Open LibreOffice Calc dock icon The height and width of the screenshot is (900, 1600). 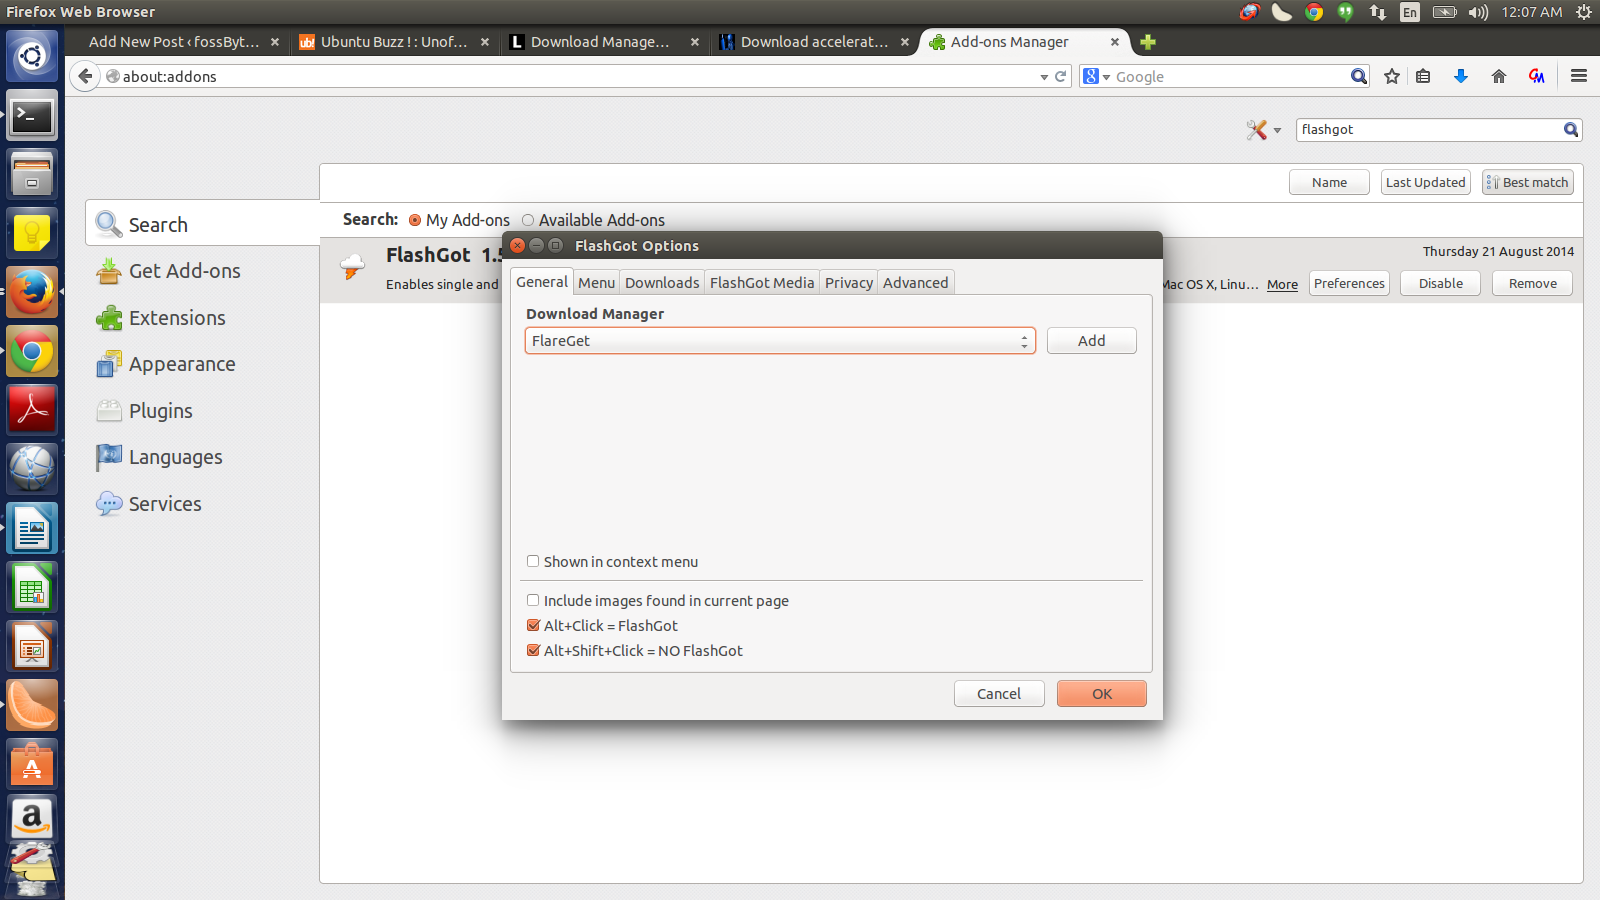[x=32, y=588]
